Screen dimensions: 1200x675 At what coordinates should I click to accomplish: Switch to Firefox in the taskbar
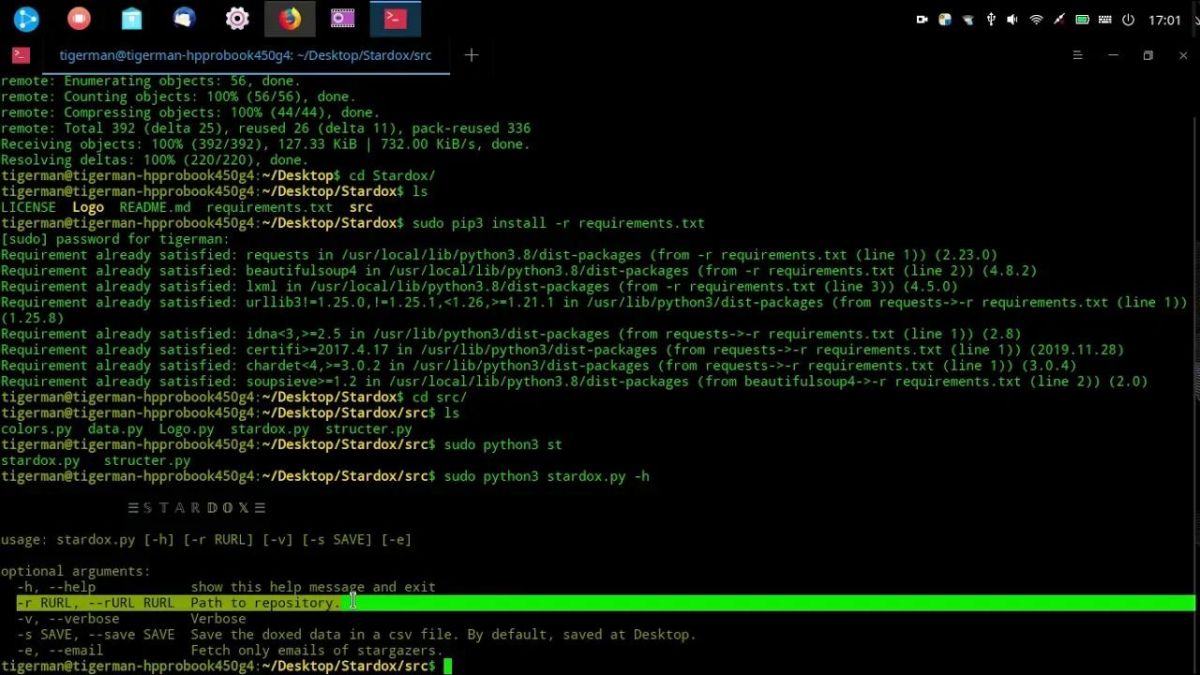290,18
